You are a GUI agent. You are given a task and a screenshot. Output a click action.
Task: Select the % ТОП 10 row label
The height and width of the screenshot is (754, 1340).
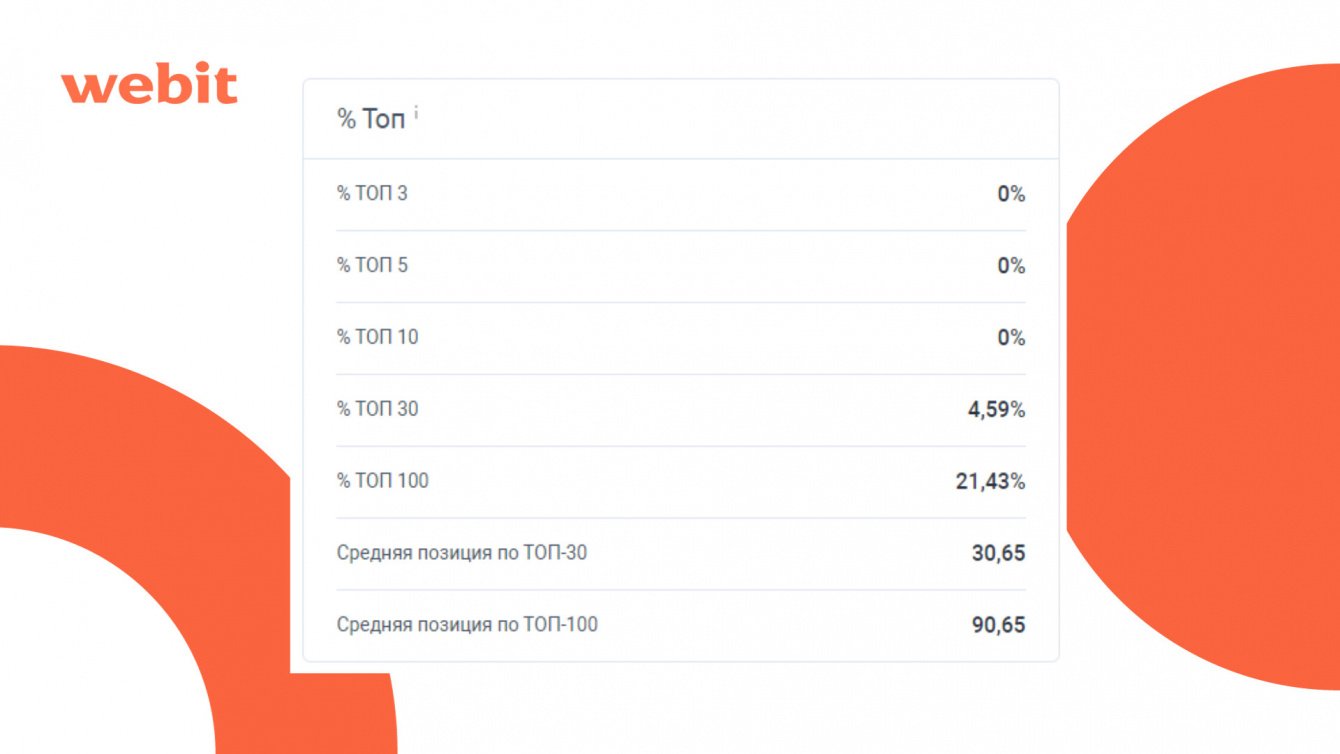tap(377, 337)
